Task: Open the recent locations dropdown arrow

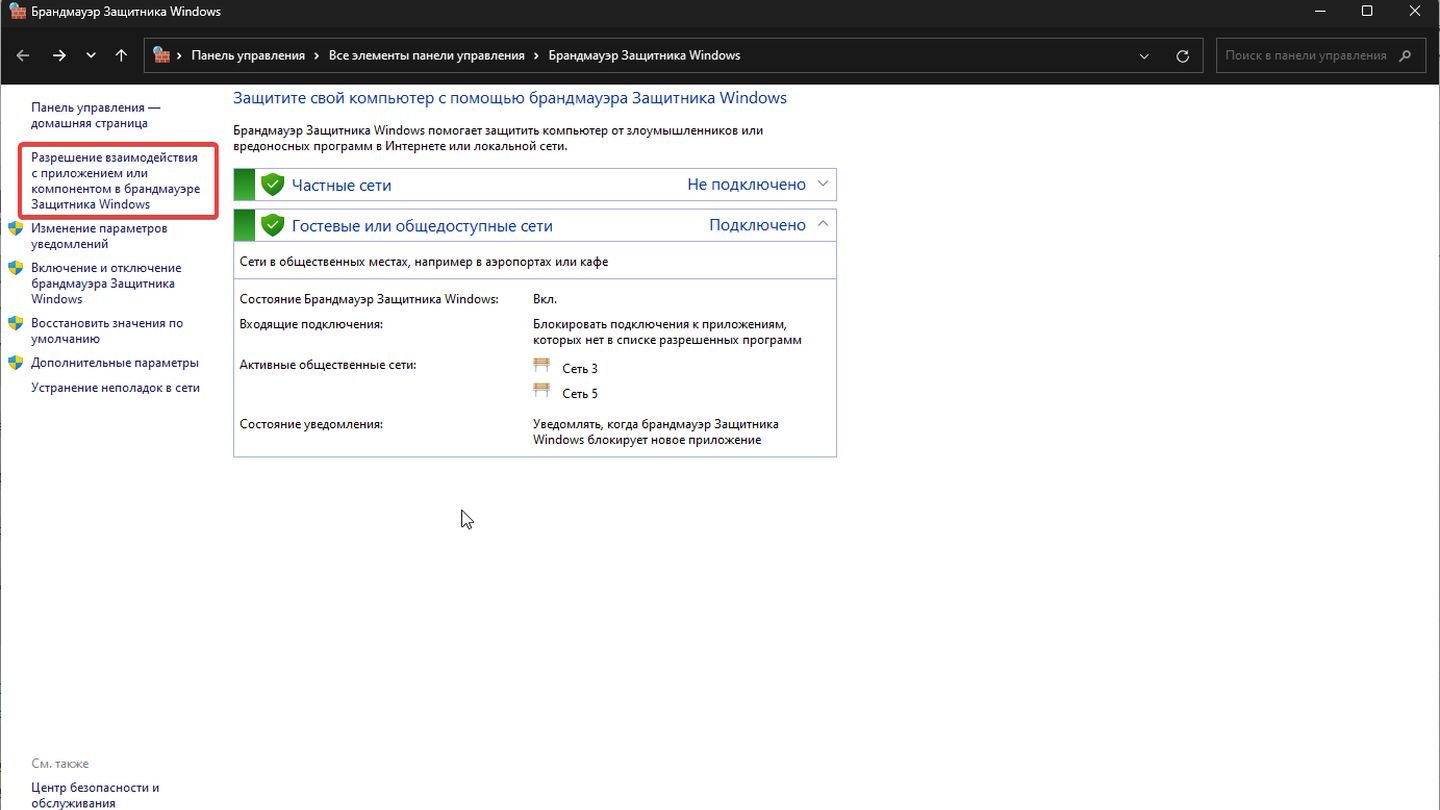Action: (91, 56)
